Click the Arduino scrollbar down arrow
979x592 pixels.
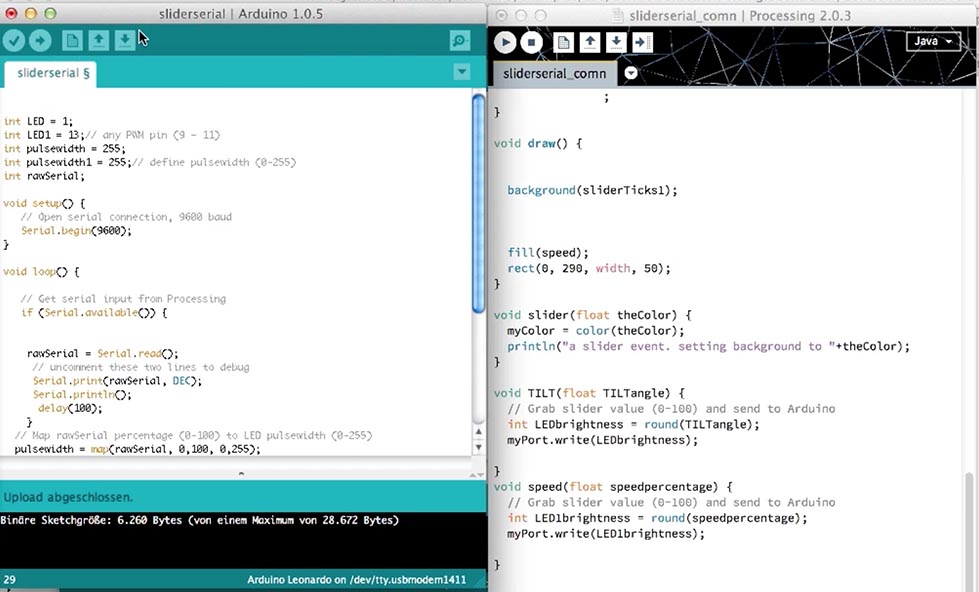(x=479, y=447)
